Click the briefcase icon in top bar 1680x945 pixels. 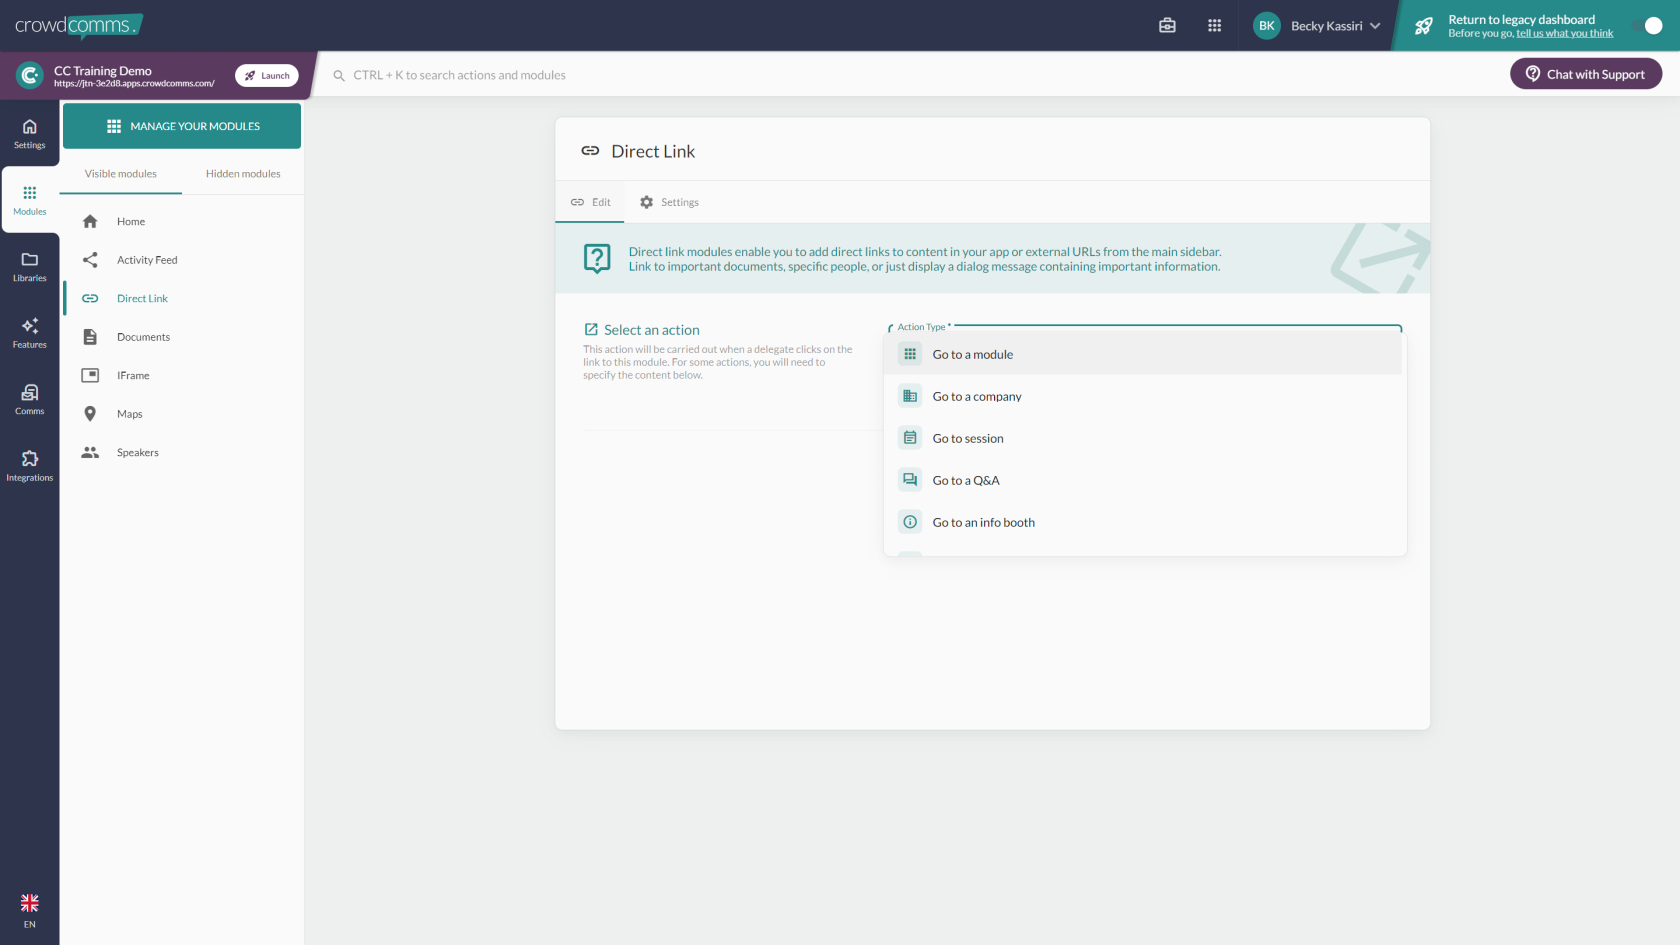coord(1167,26)
